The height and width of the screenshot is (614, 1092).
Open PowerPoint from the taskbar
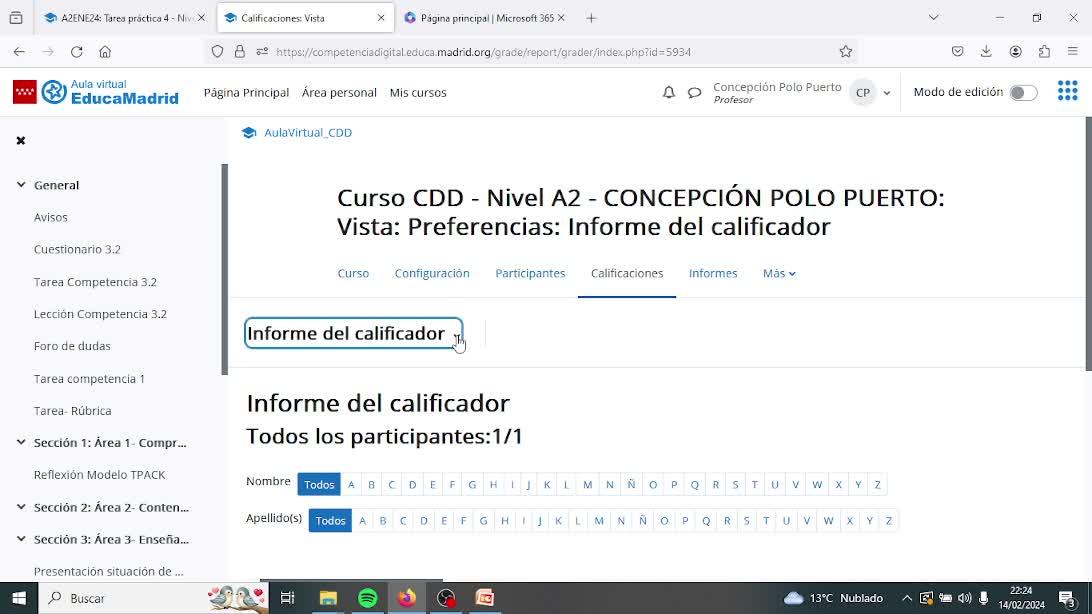click(x=485, y=598)
